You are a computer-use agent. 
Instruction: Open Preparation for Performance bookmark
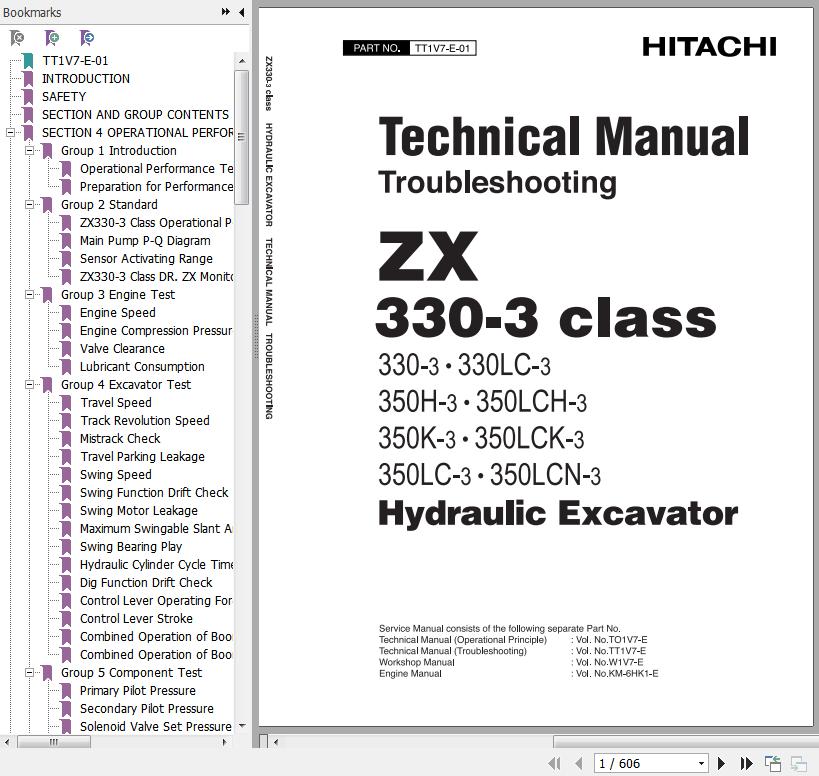coord(156,186)
